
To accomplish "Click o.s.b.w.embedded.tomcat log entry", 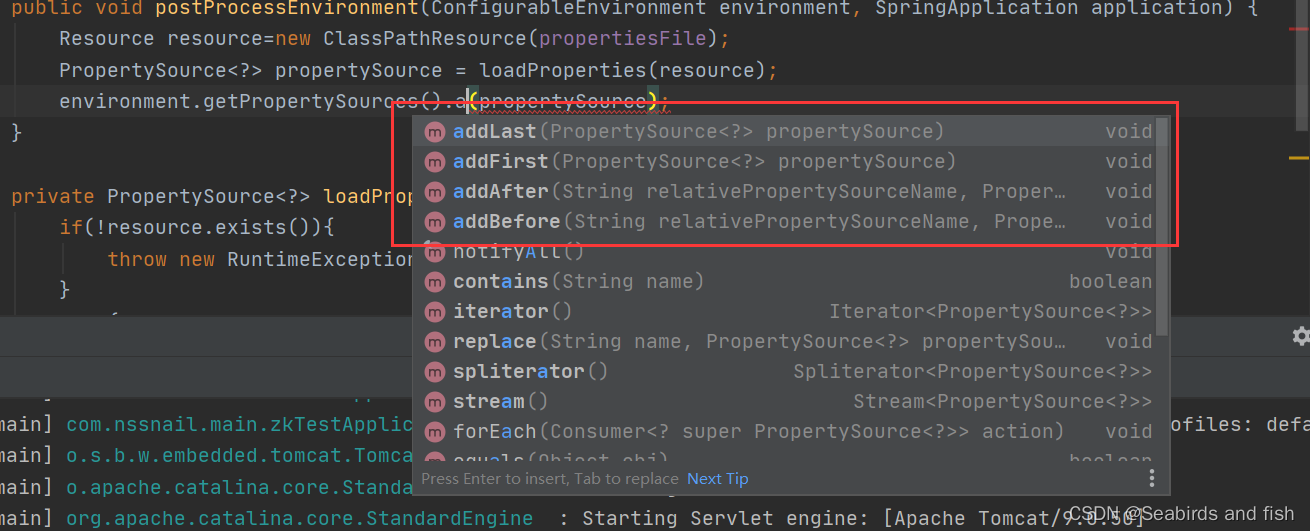I will [239, 456].
